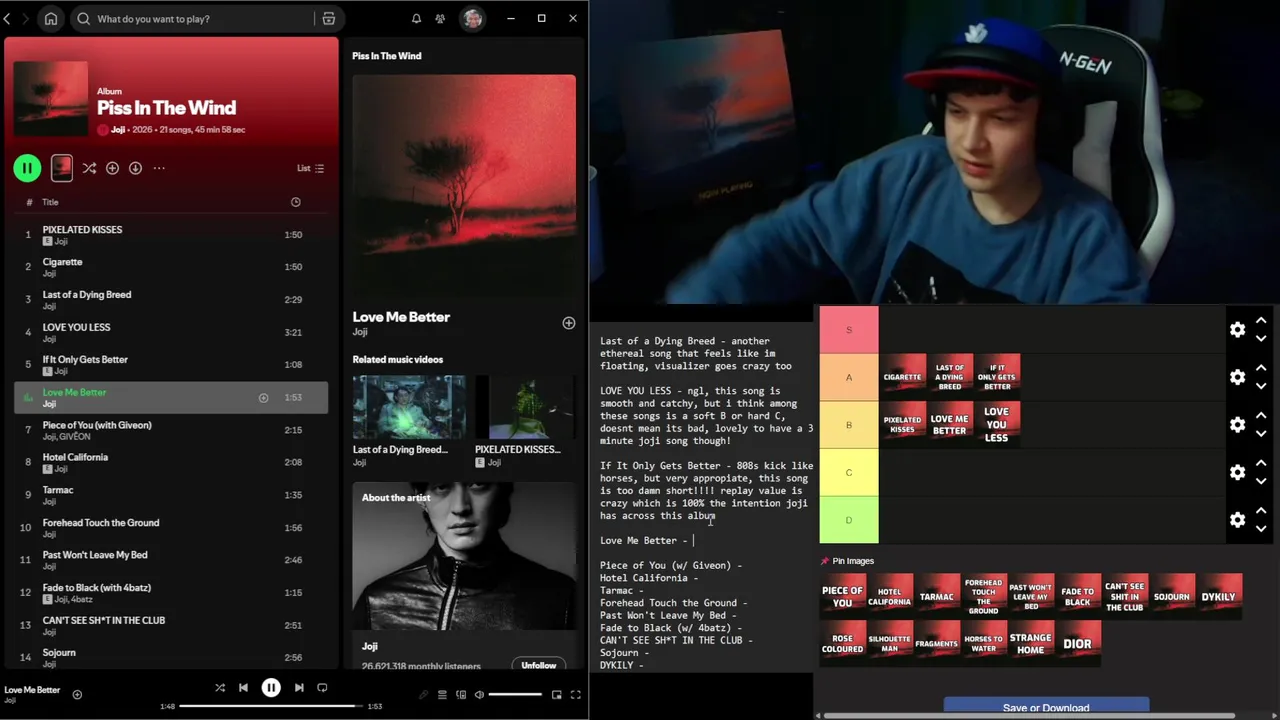Skip to the next track
This screenshot has height=720, width=1280.
click(299, 687)
